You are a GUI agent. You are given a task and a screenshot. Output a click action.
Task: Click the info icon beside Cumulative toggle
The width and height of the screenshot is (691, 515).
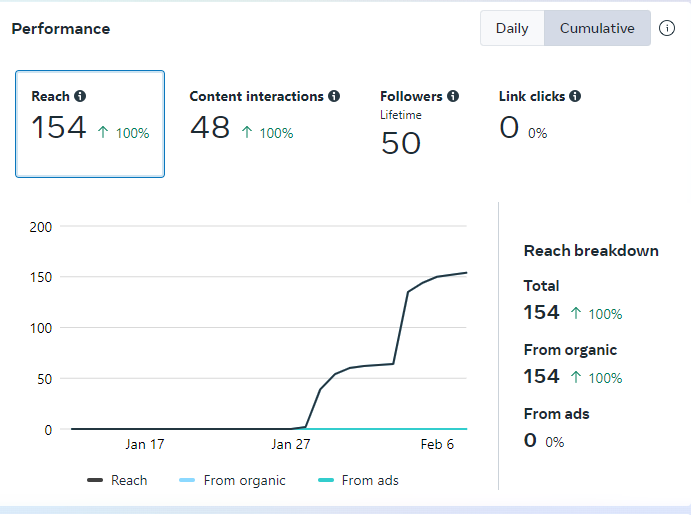coord(667,28)
